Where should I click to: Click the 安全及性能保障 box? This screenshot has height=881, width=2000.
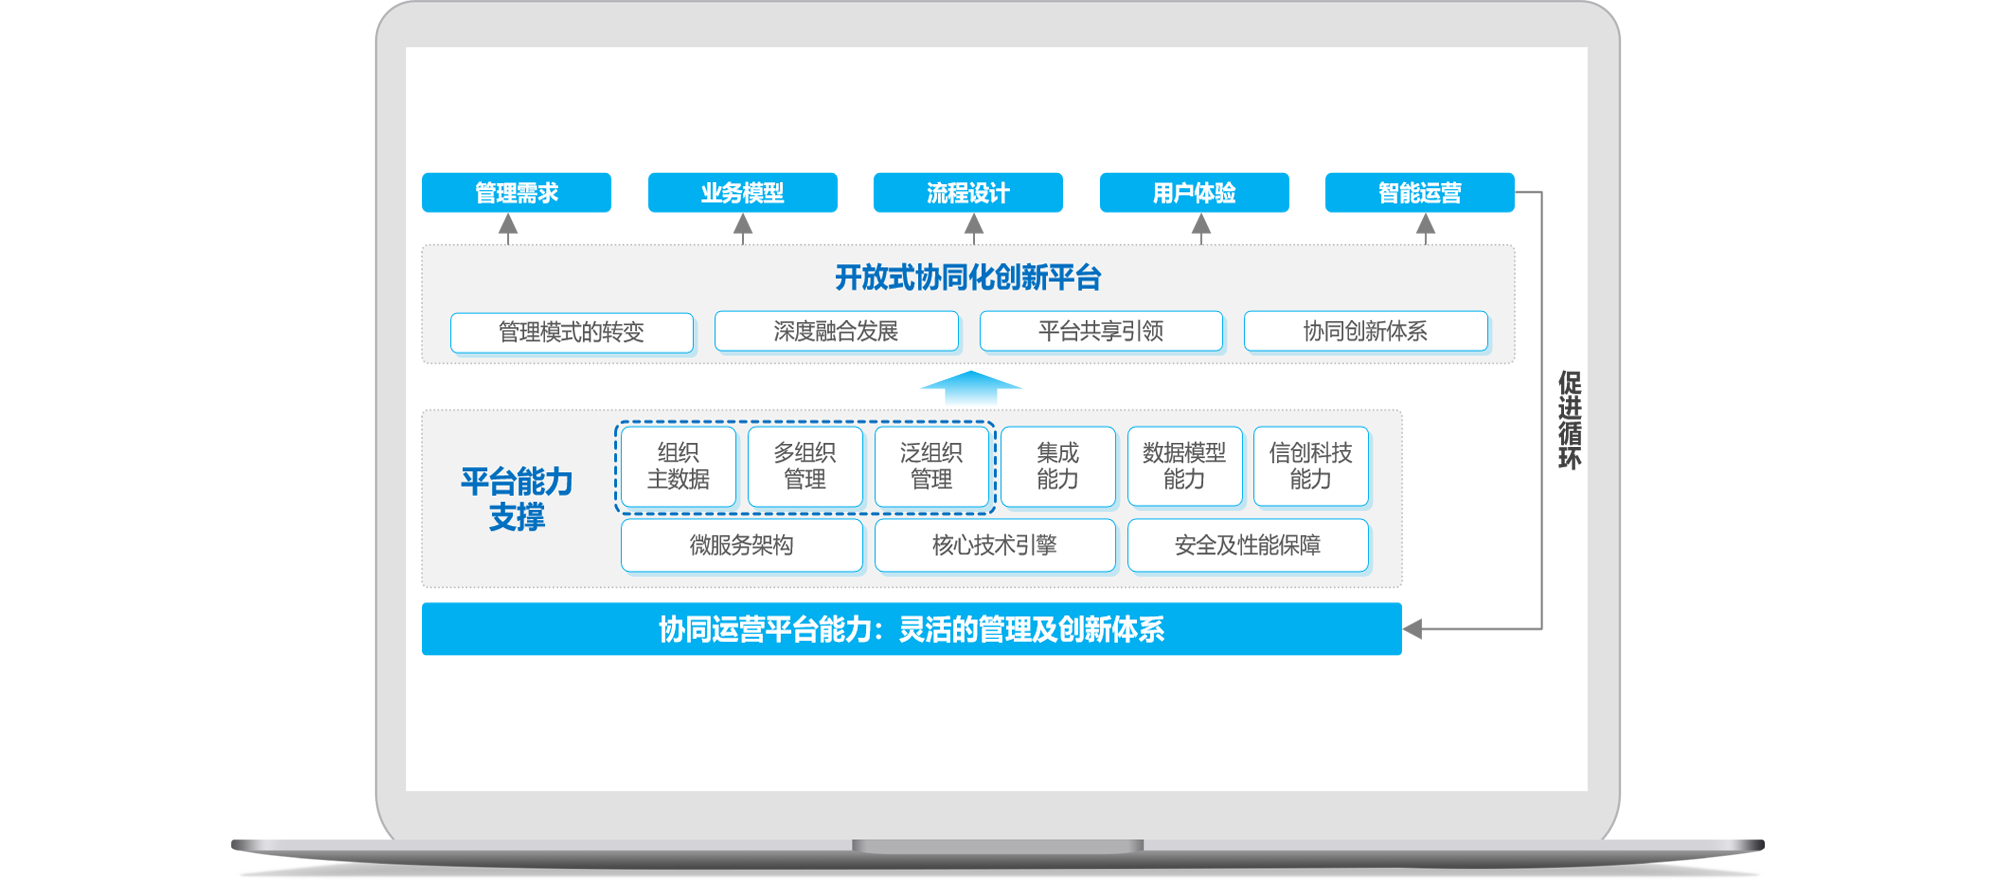(1247, 545)
